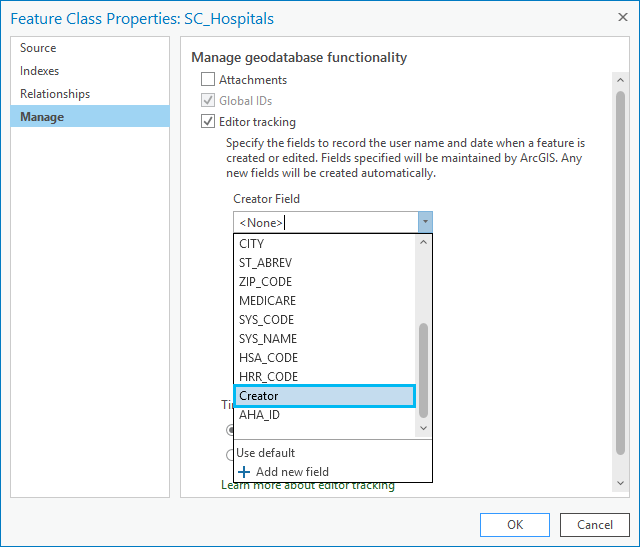Go to the Relationships page

coord(55,94)
